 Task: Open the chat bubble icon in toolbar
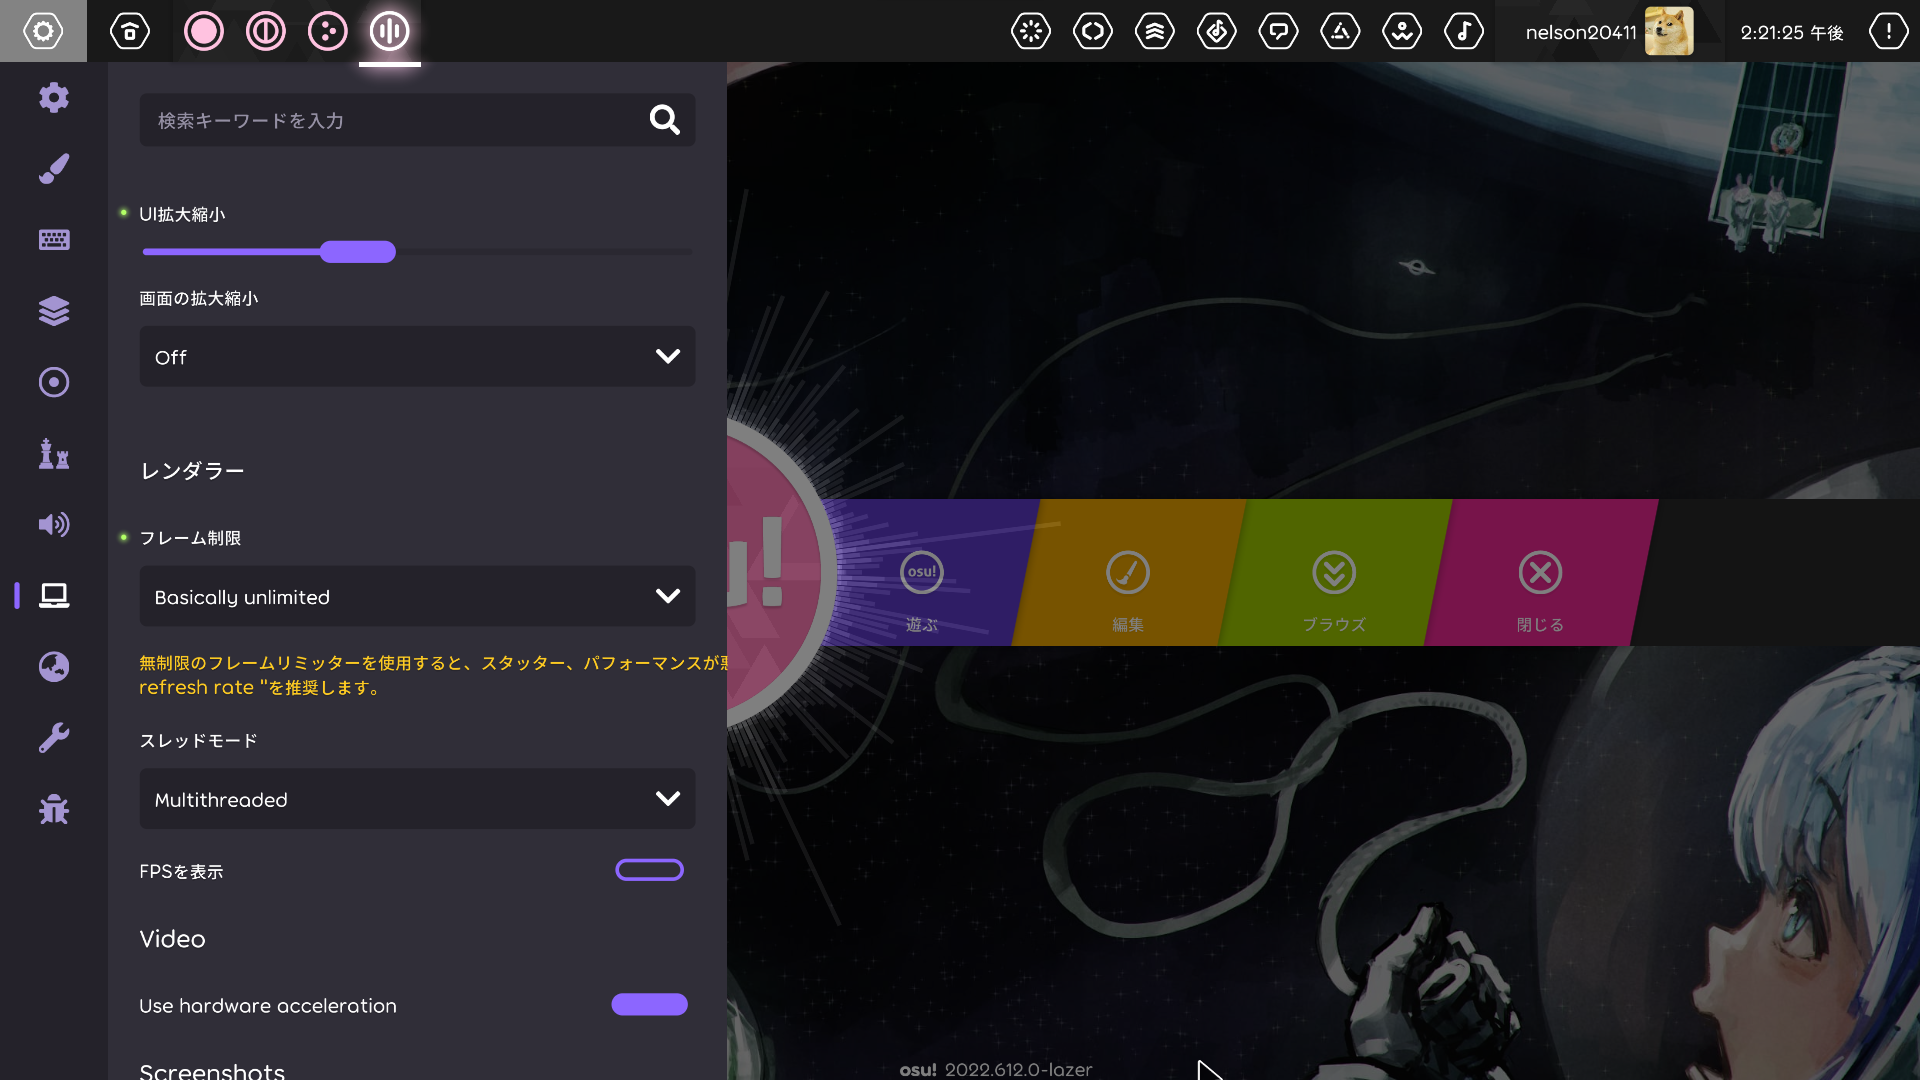[1278, 32]
